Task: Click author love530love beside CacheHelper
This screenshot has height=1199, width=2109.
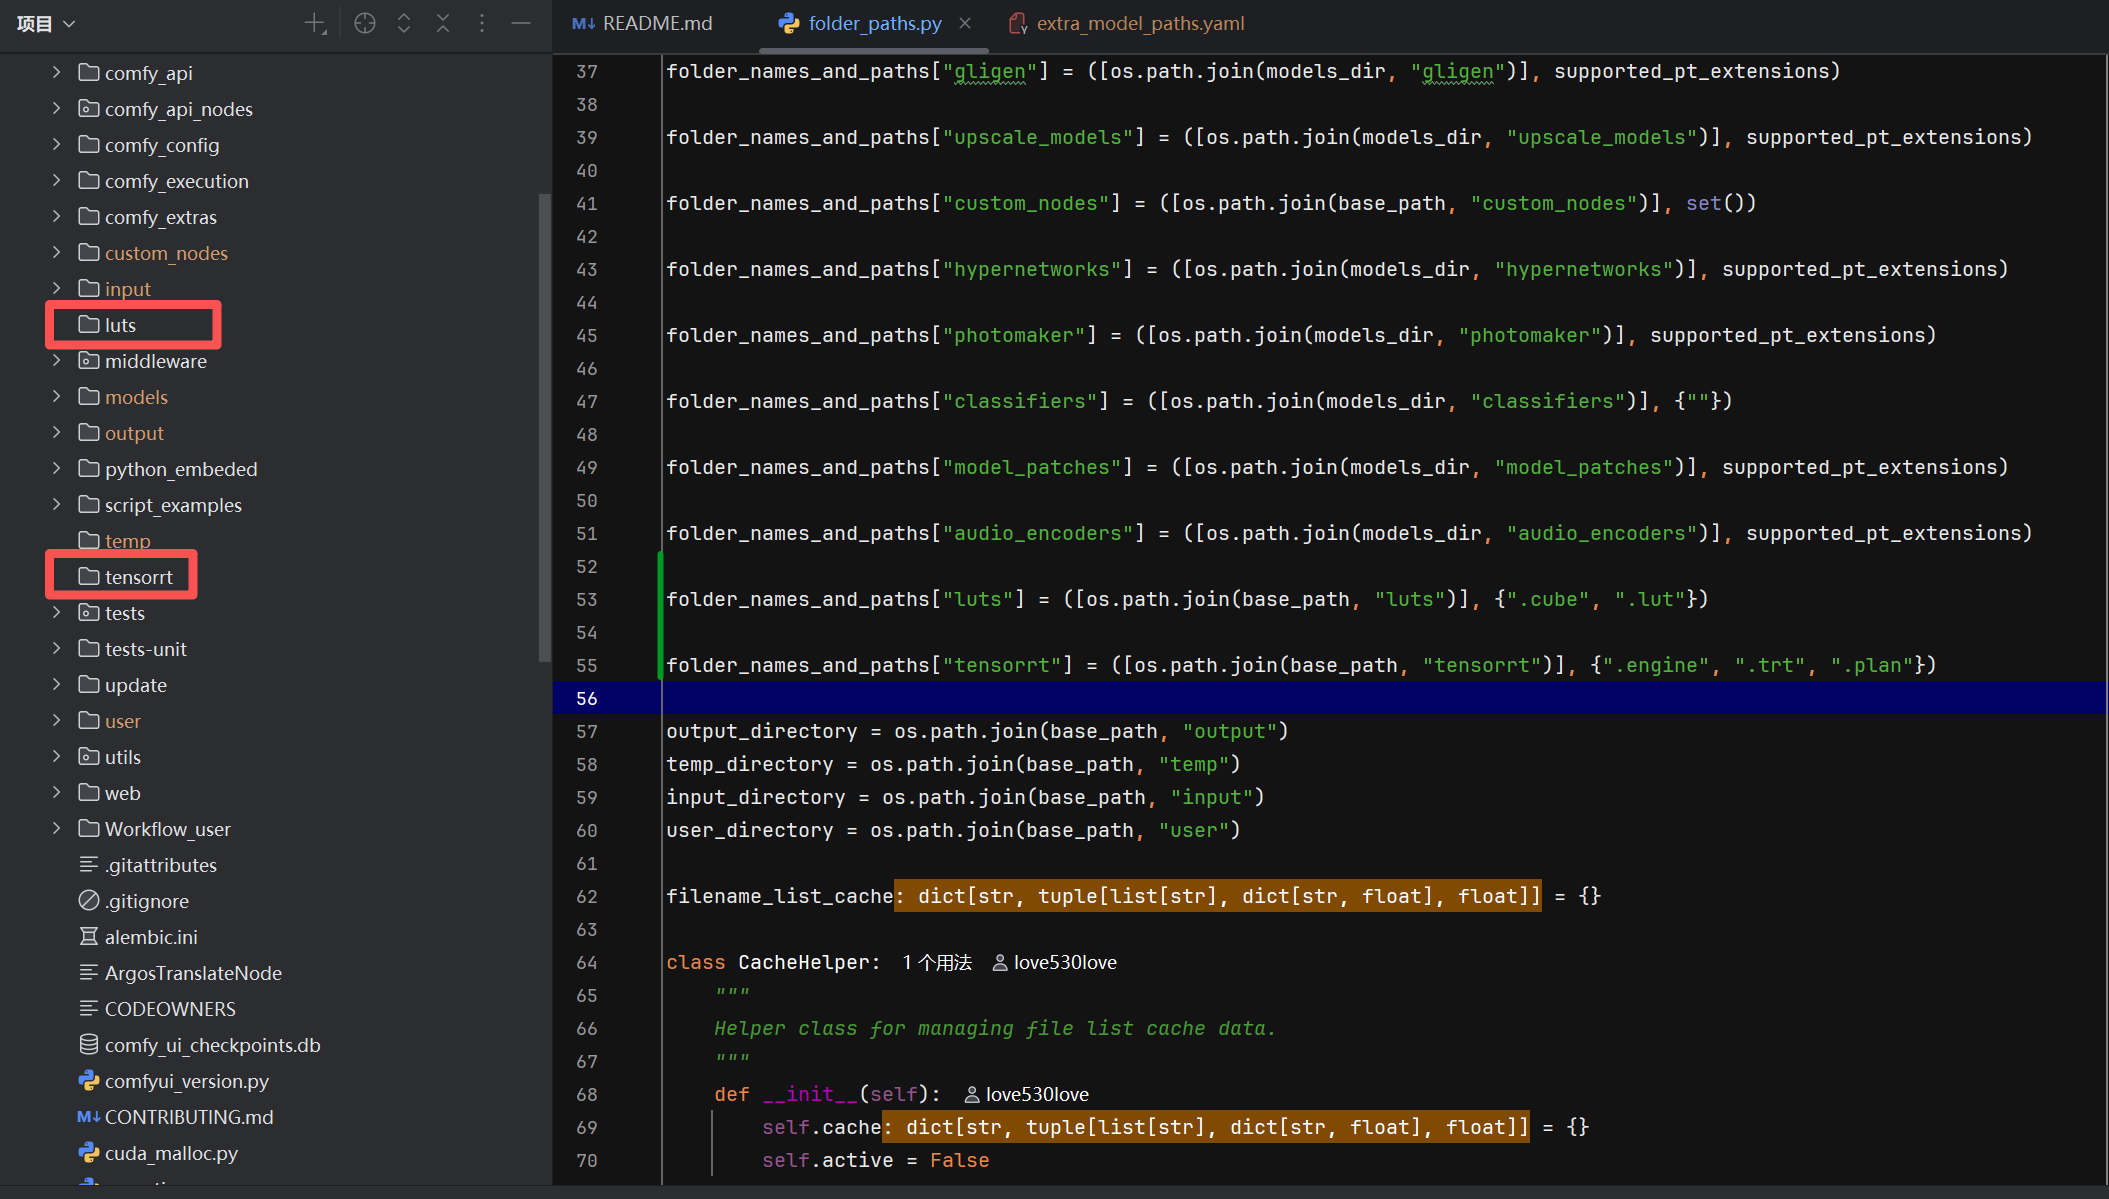Action: point(1055,962)
